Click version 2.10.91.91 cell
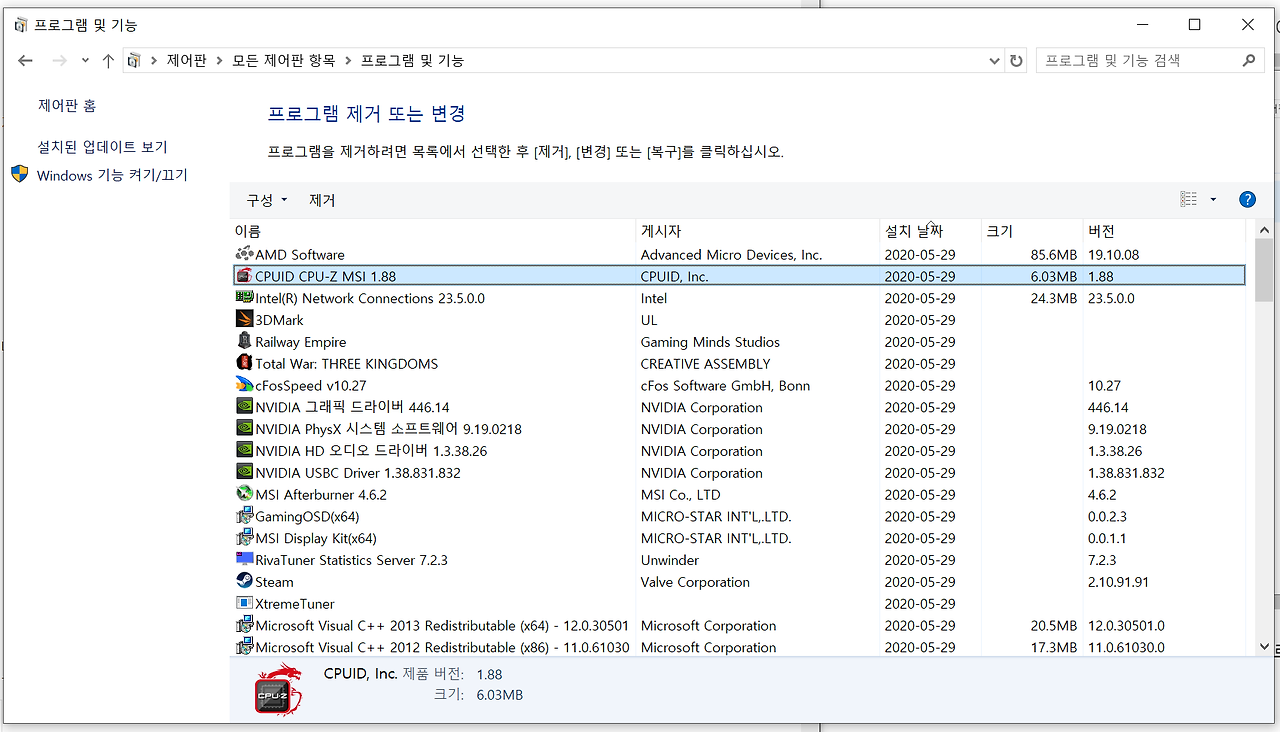Viewport: 1280px width, 732px height. [x=1118, y=582]
